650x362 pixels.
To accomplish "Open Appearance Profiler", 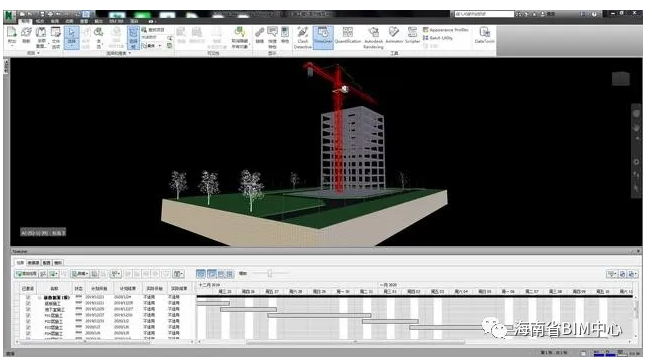I will click(x=446, y=30).
